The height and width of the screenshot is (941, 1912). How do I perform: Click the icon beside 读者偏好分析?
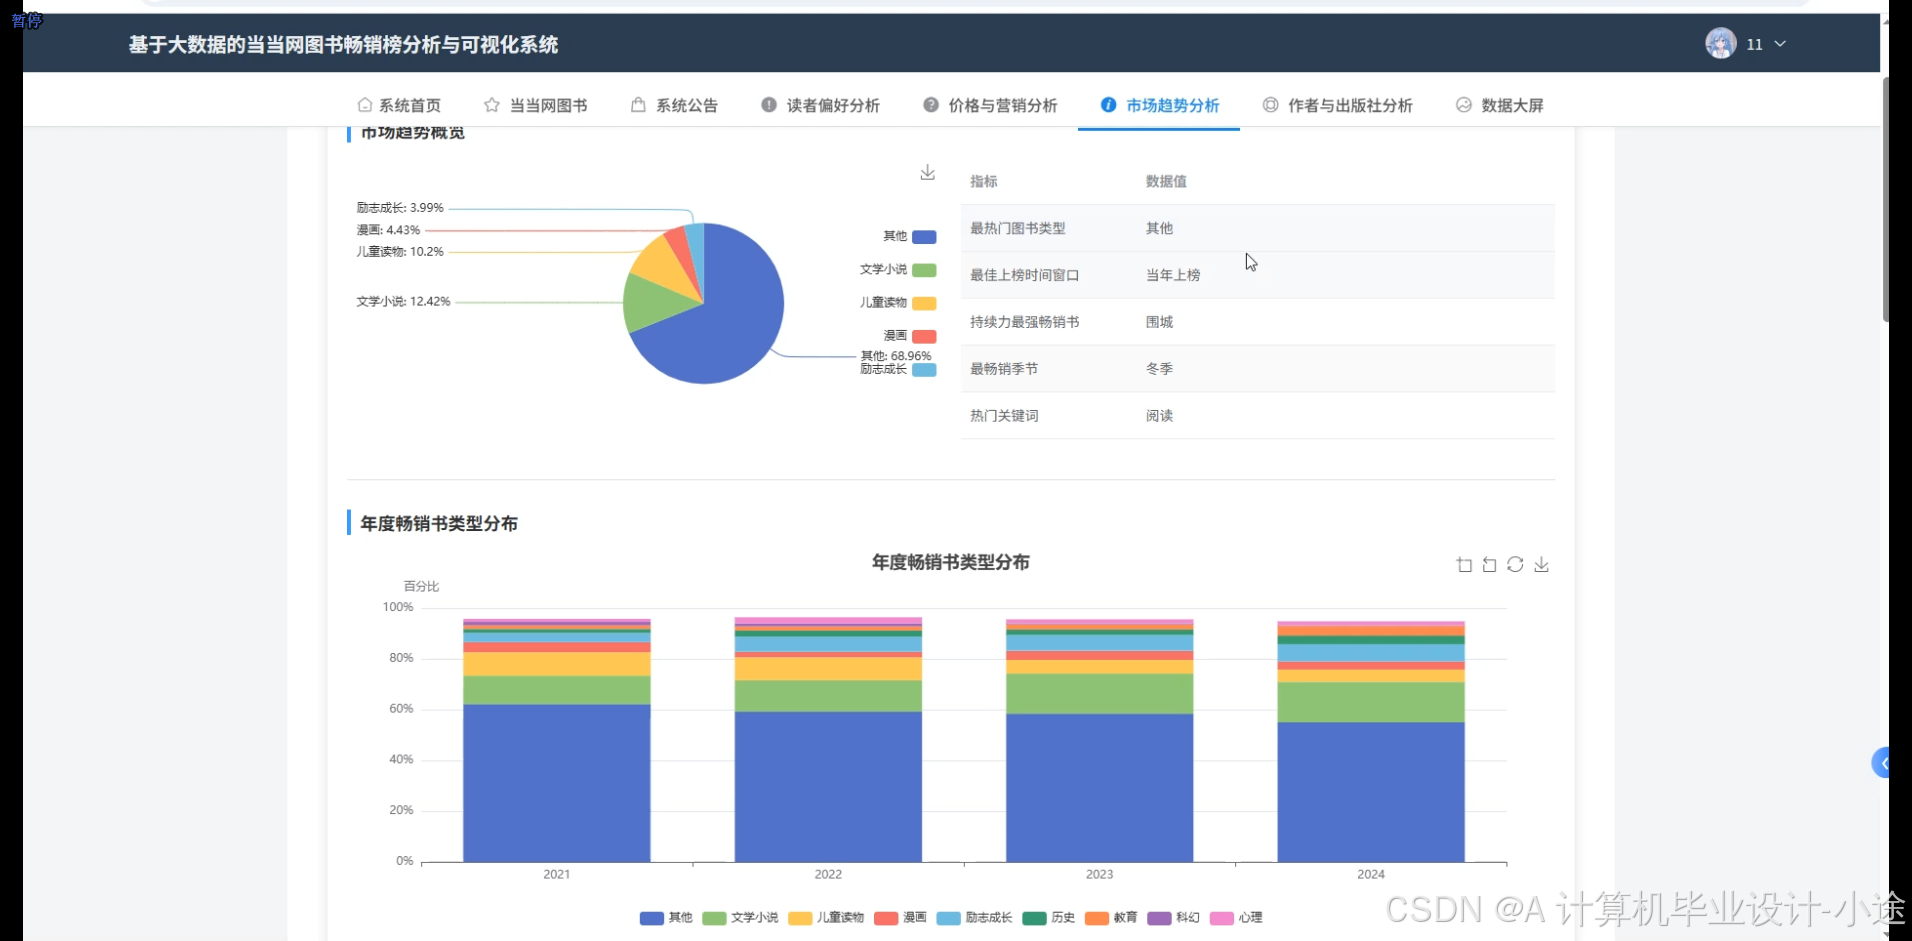769,105
